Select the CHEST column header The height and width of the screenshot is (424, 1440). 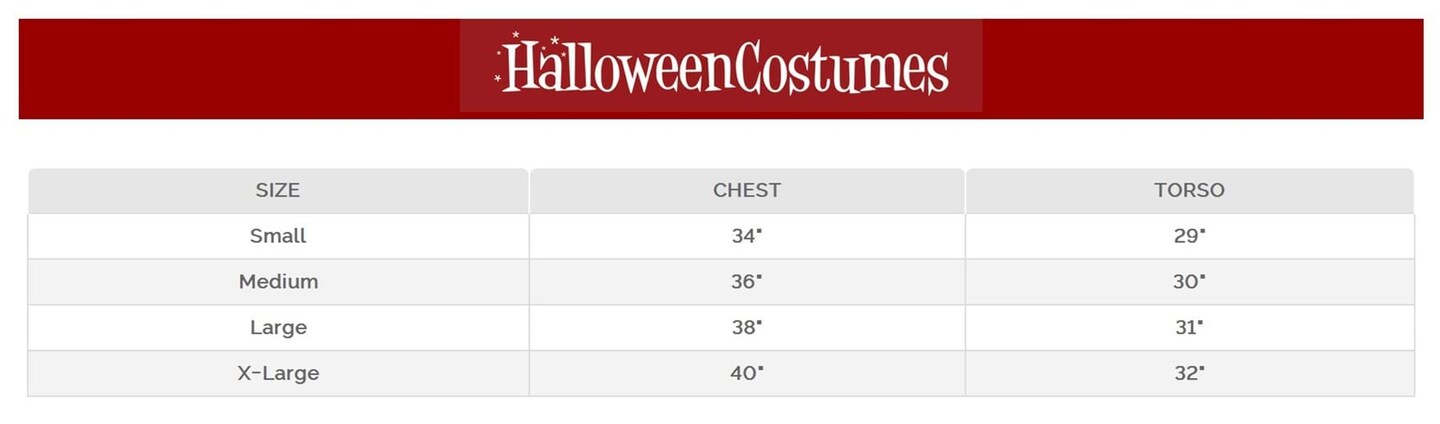tap(747, 190)
